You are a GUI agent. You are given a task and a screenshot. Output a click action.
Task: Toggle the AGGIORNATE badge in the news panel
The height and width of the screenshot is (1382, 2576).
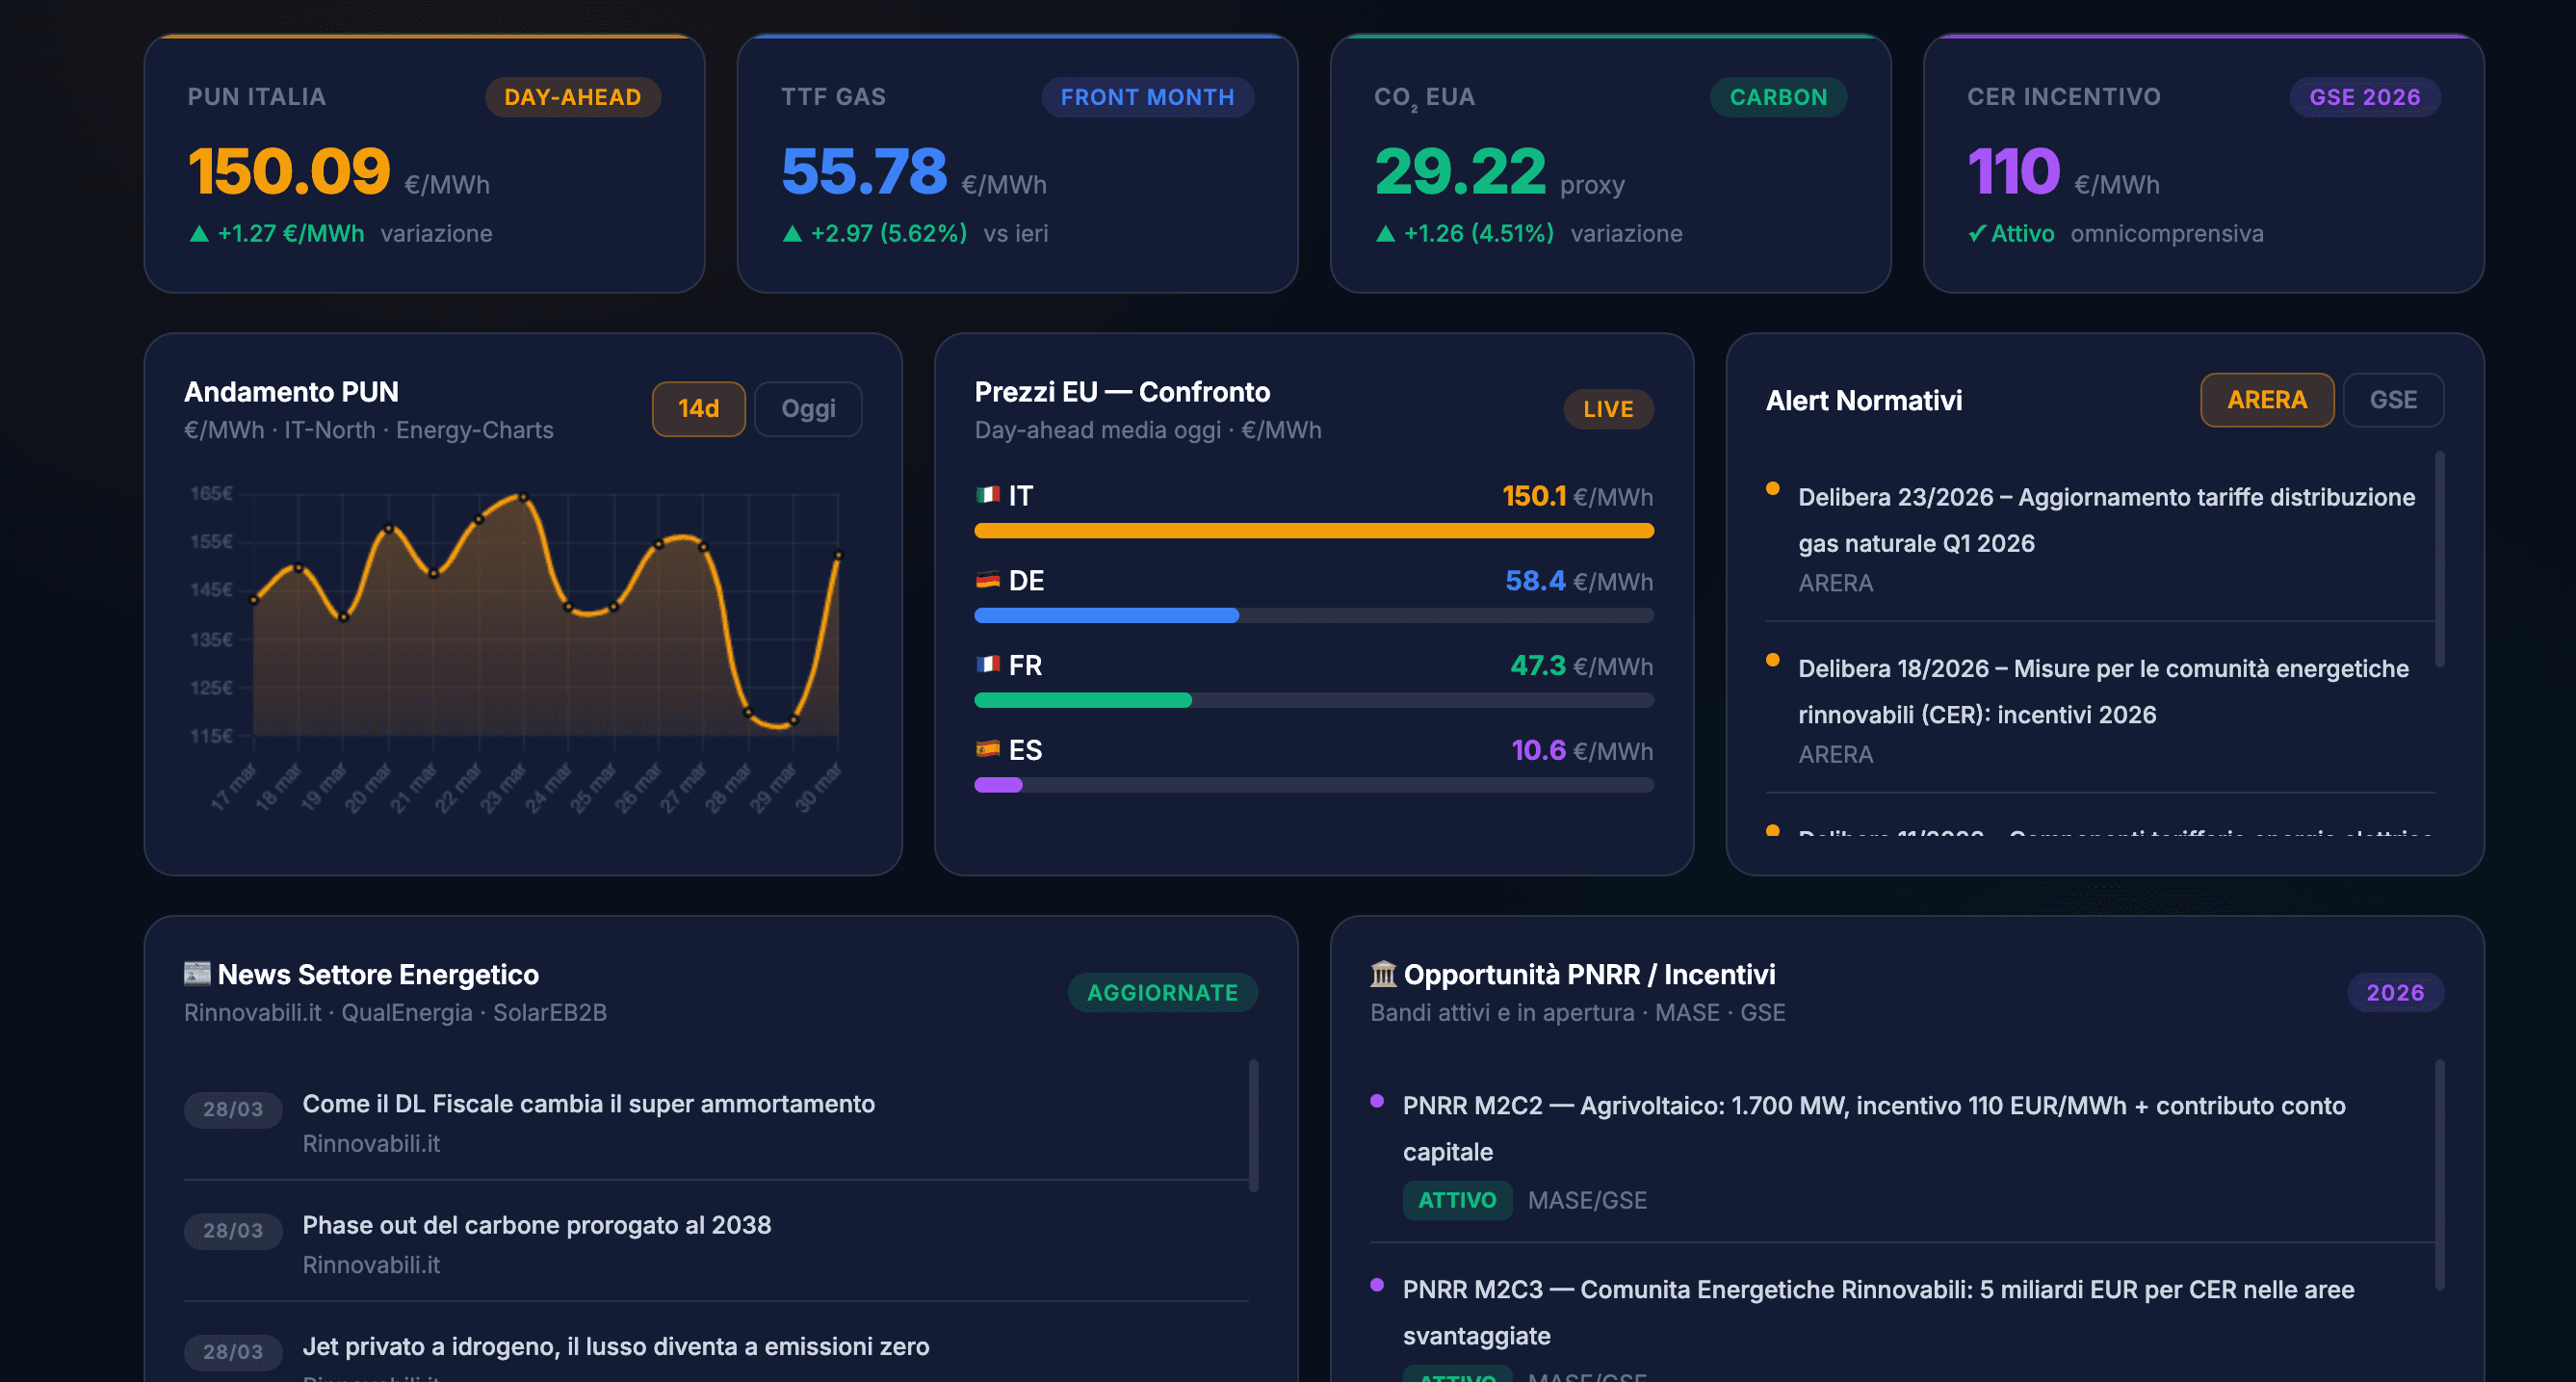[x=1162, y=992]
